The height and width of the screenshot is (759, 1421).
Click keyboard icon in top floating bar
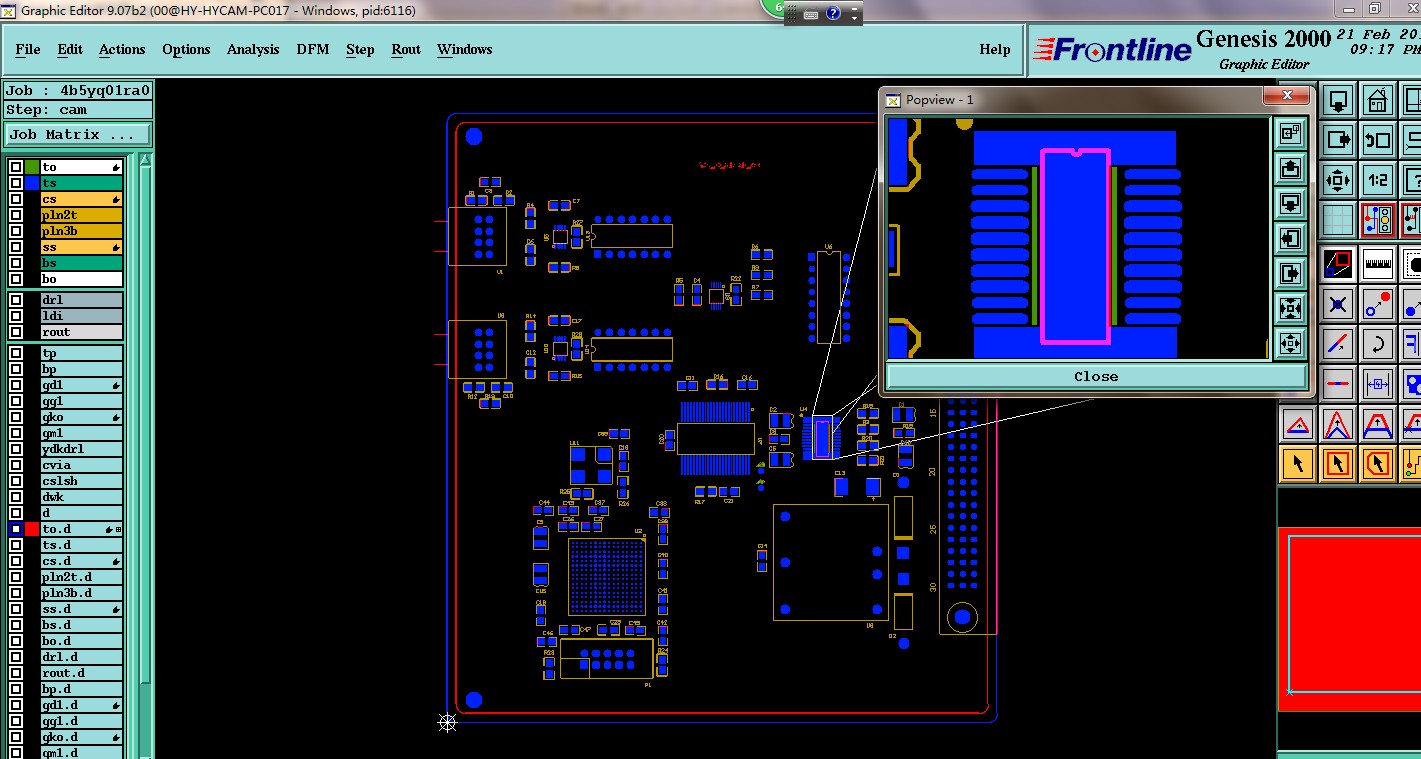811,14
